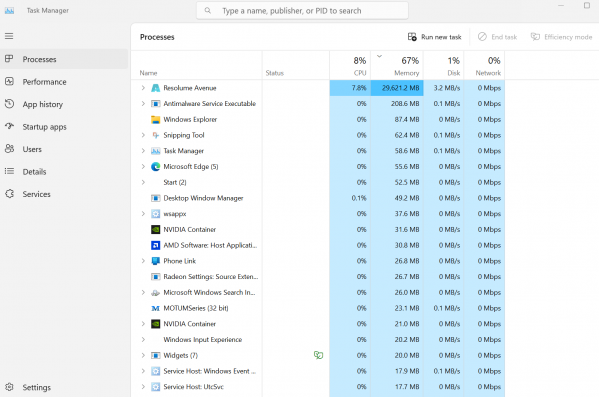Expand the Resolume Avenue process group

tap(143, 88)
